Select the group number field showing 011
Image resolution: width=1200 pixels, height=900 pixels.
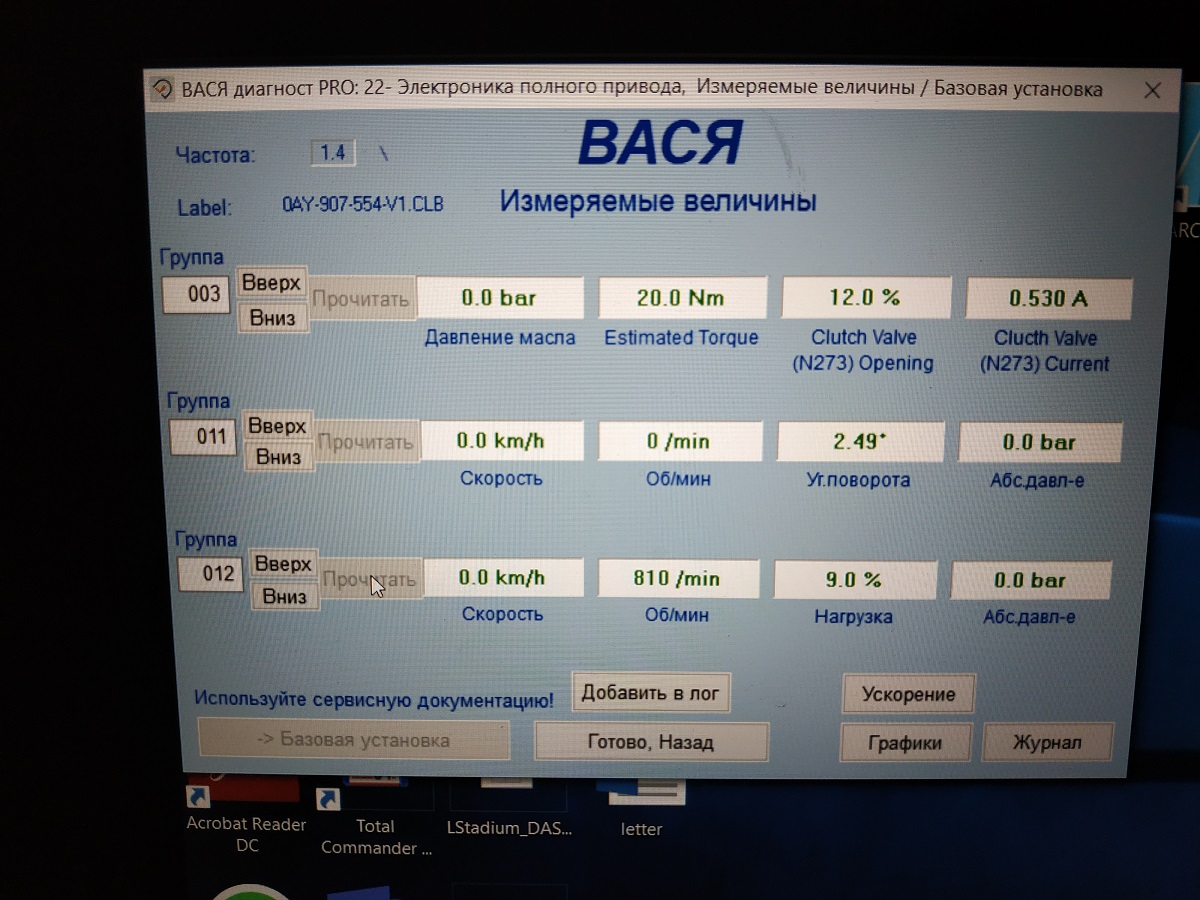(x=204, y=437)
